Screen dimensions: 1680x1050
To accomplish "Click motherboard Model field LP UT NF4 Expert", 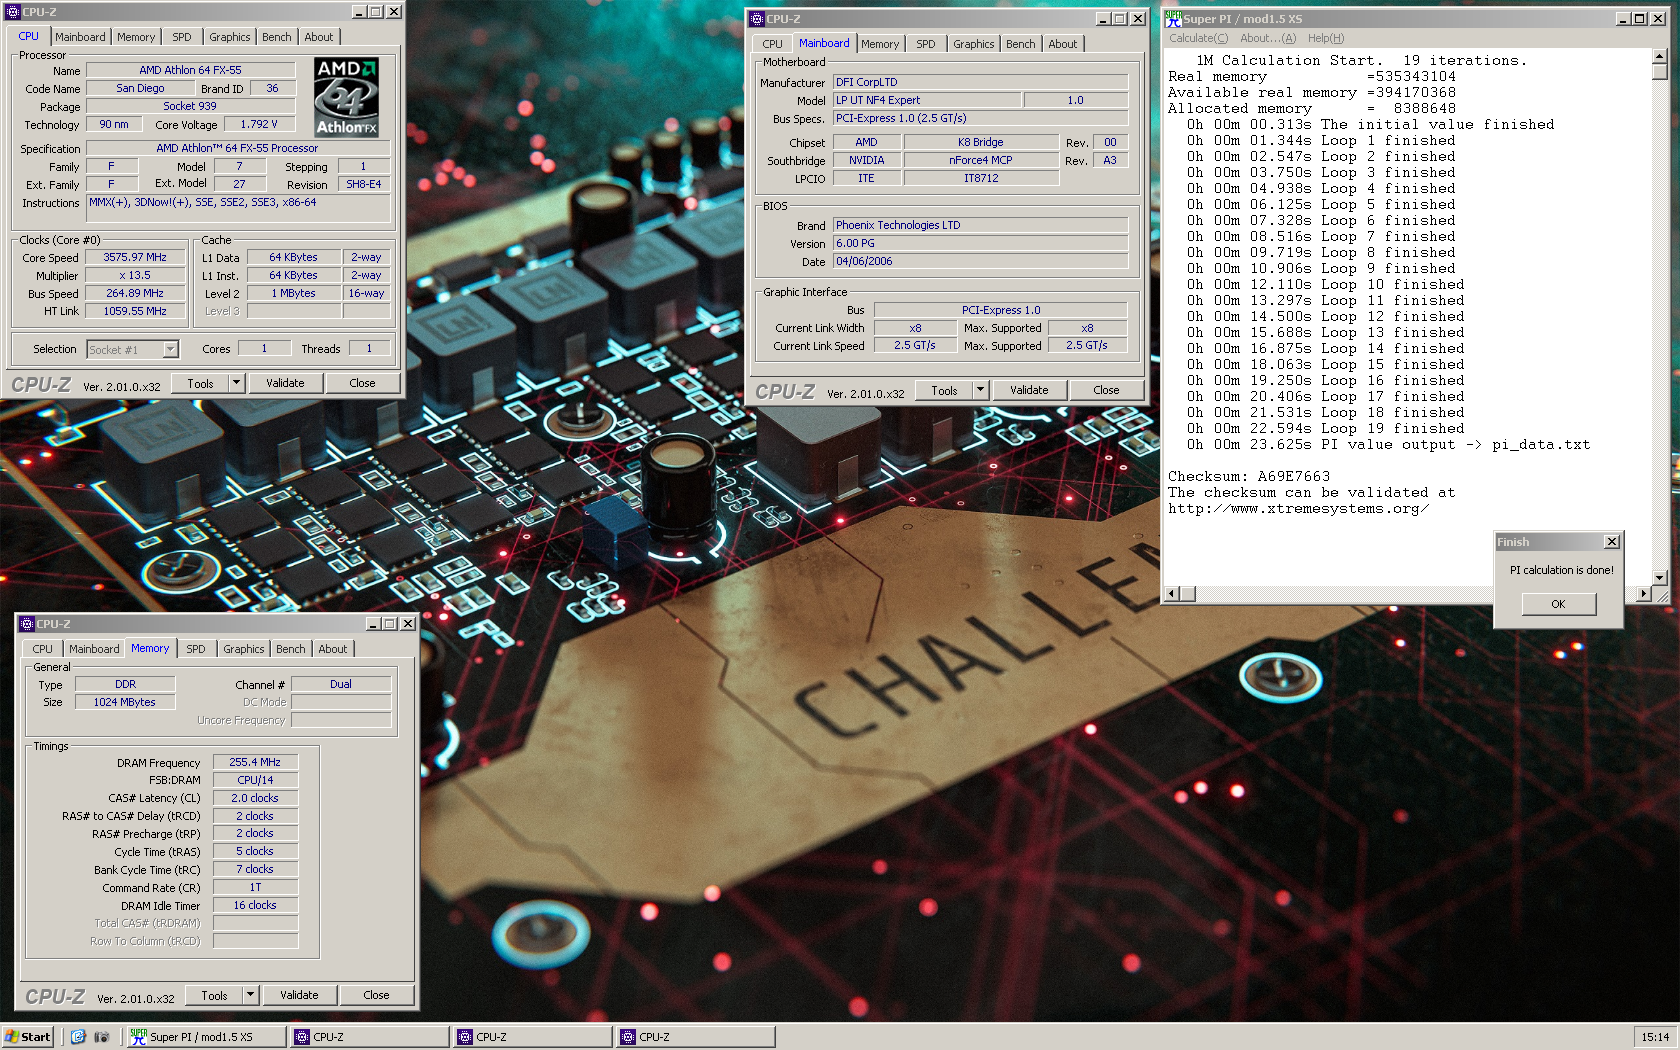I will pos(927,100).
